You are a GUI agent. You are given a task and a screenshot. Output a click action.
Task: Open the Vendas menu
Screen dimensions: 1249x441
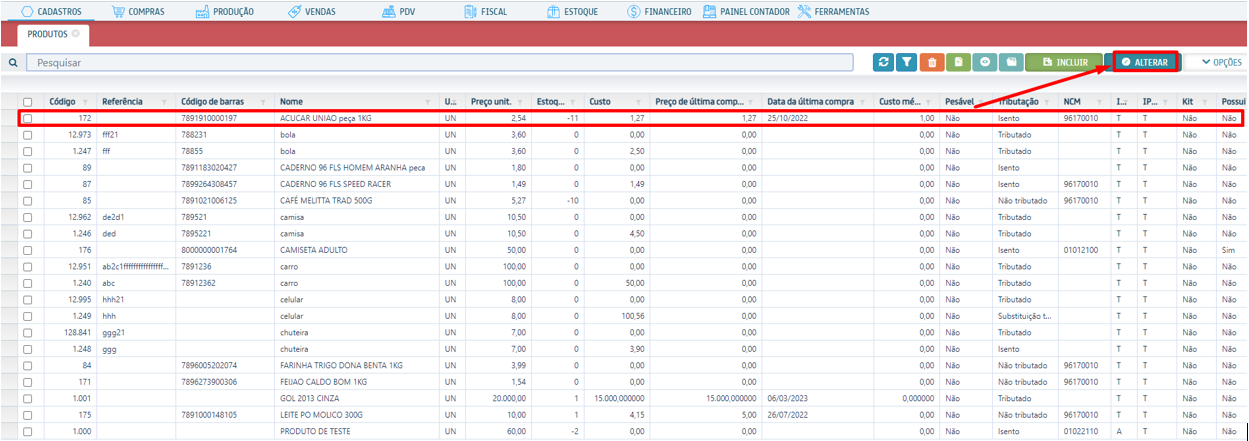pos(312,12)
